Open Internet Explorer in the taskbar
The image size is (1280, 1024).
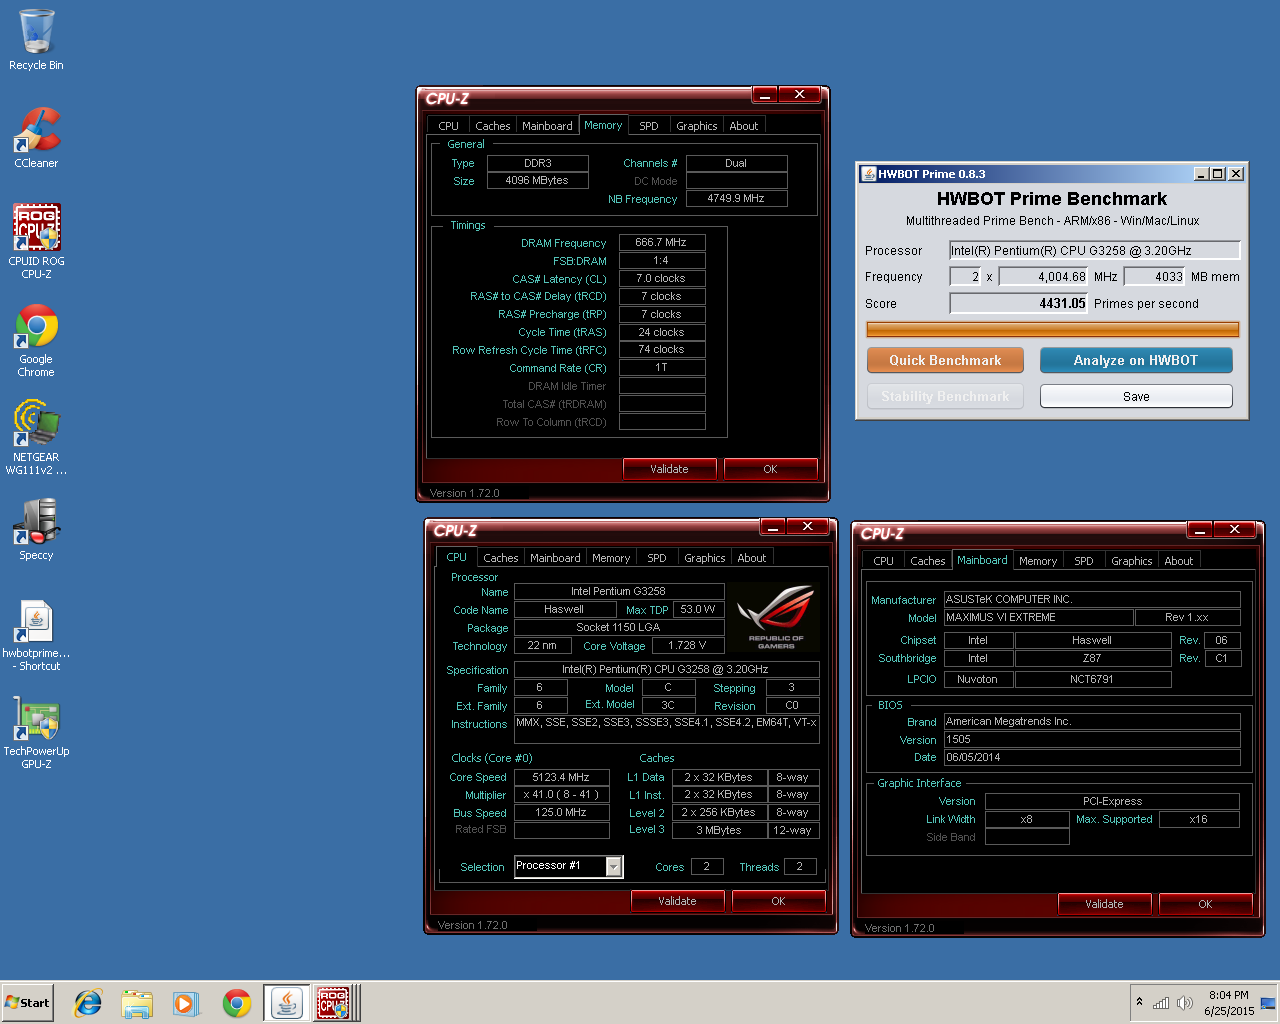(89, 1003)
